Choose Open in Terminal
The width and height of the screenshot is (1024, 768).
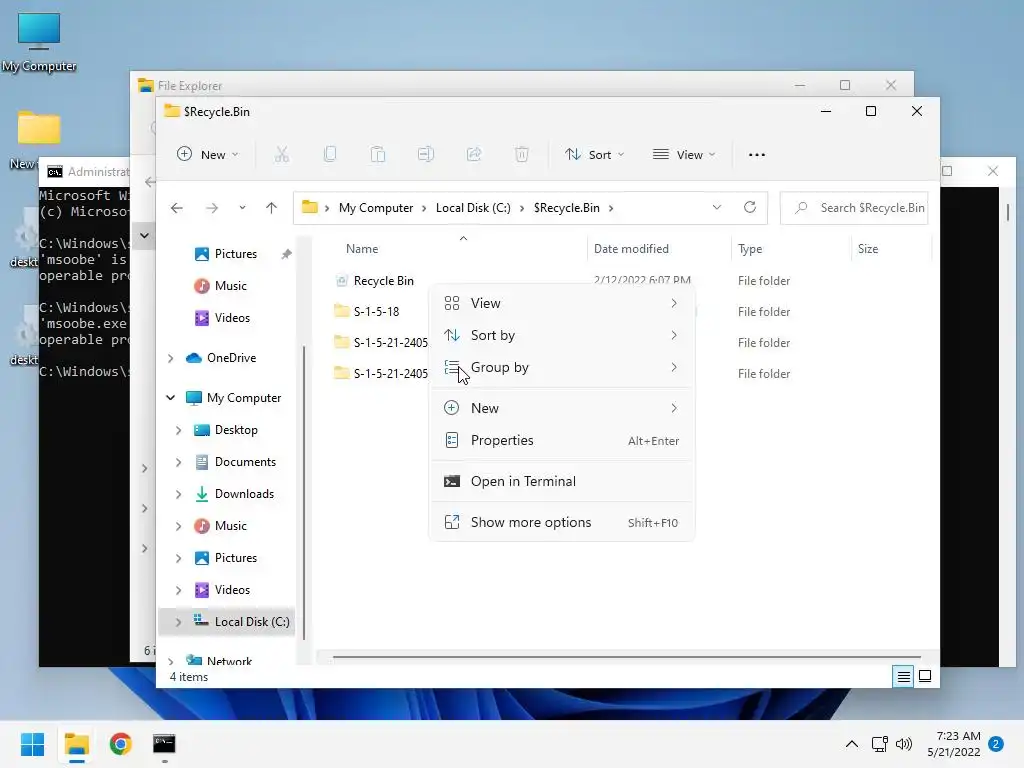(x=562, y=481)
